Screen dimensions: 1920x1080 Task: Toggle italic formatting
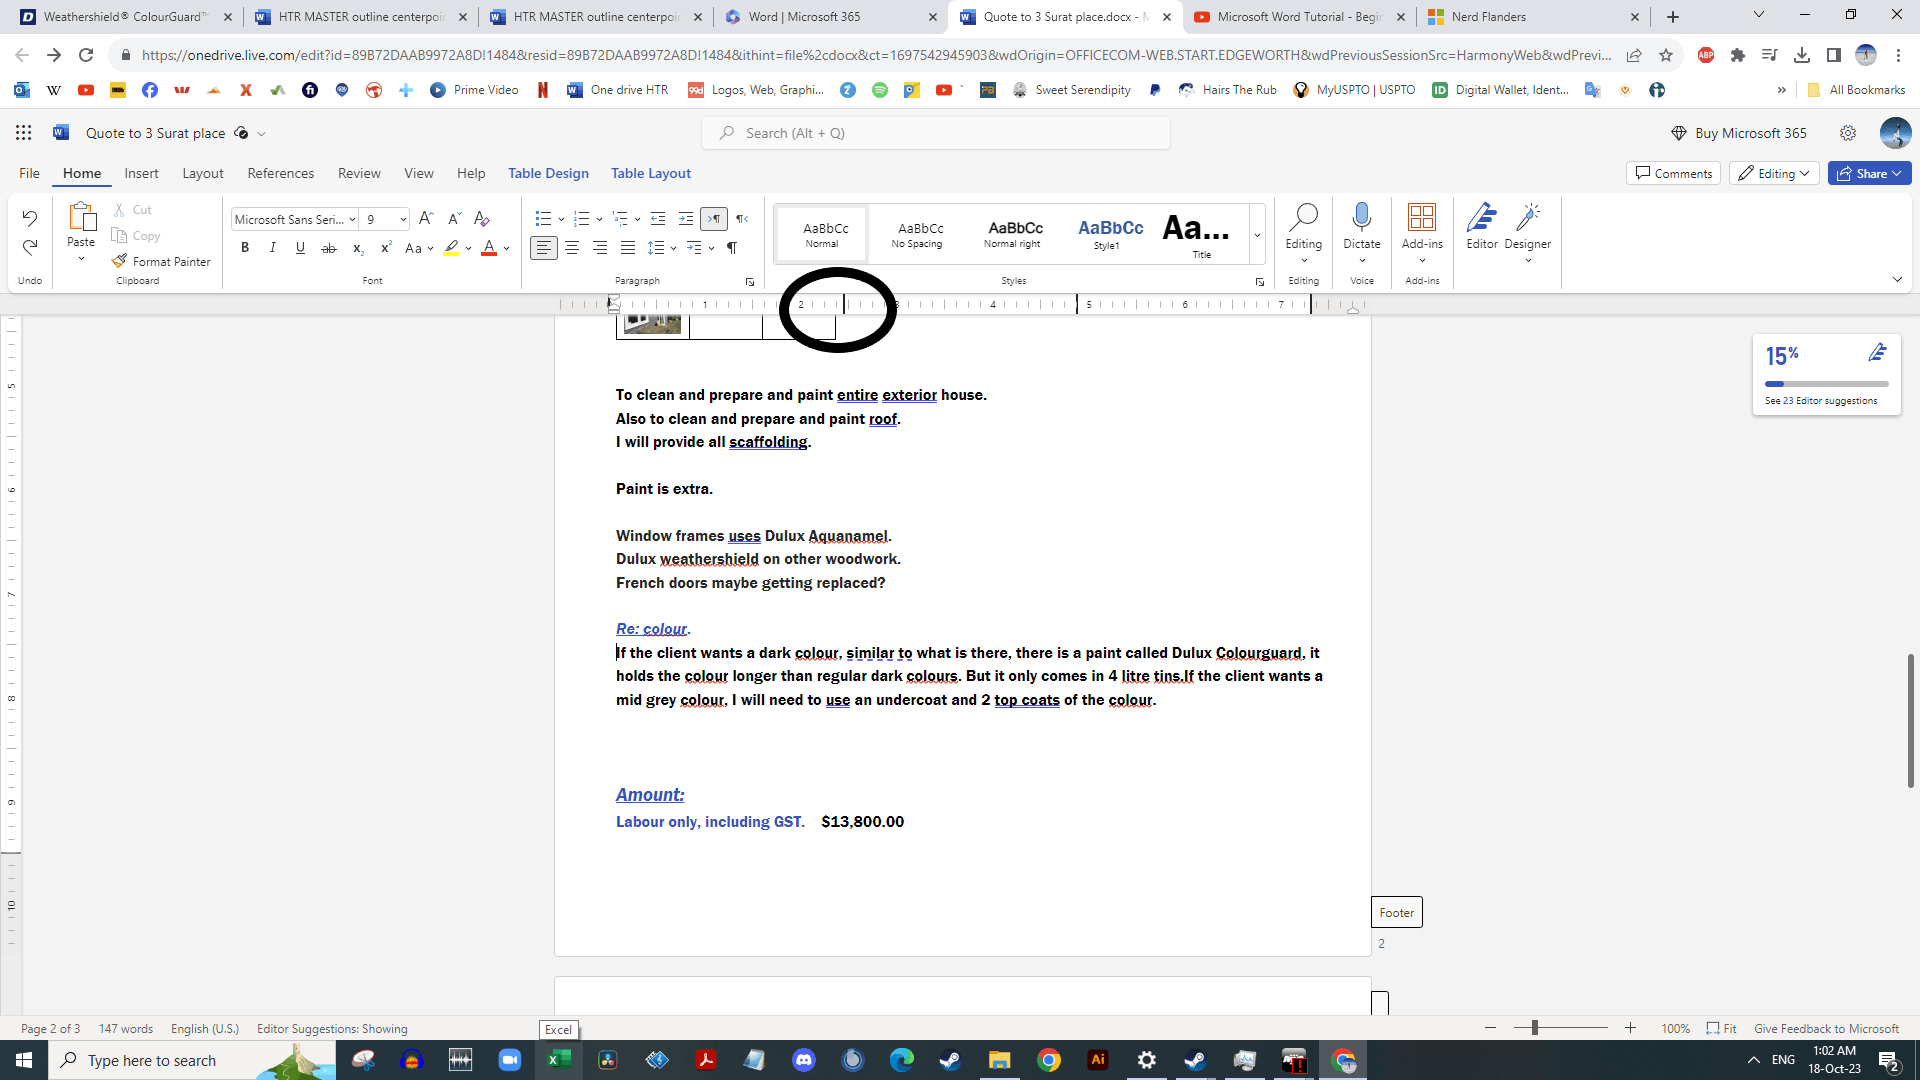click(x=272, y=248)
